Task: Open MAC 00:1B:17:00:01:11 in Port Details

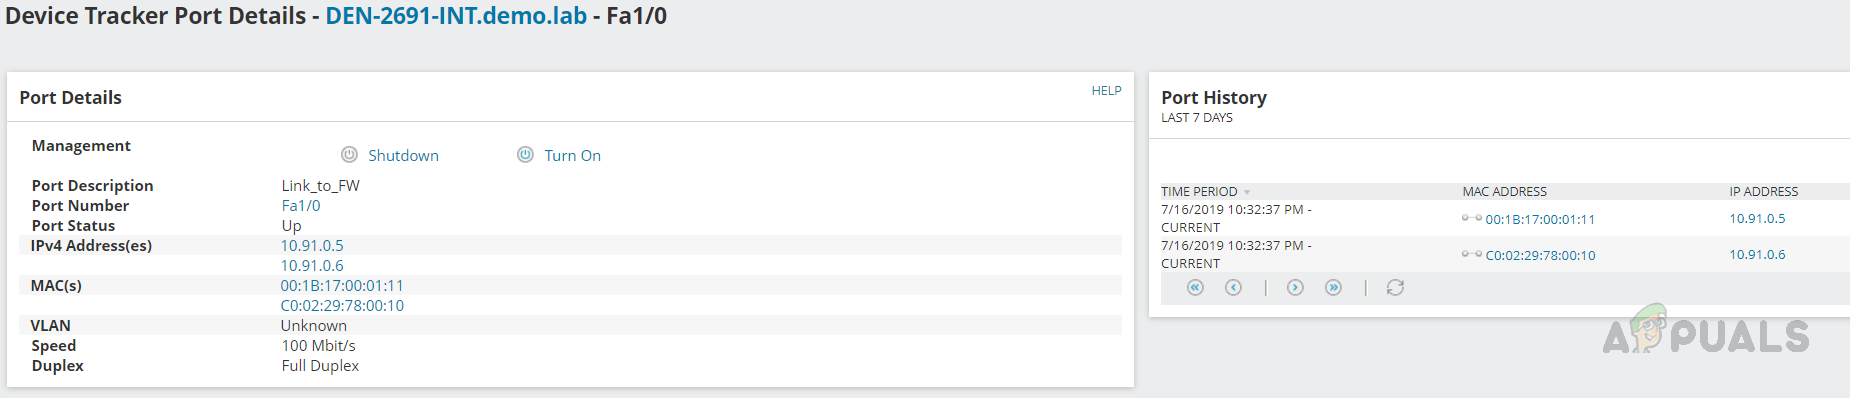Action: point(342,286)
